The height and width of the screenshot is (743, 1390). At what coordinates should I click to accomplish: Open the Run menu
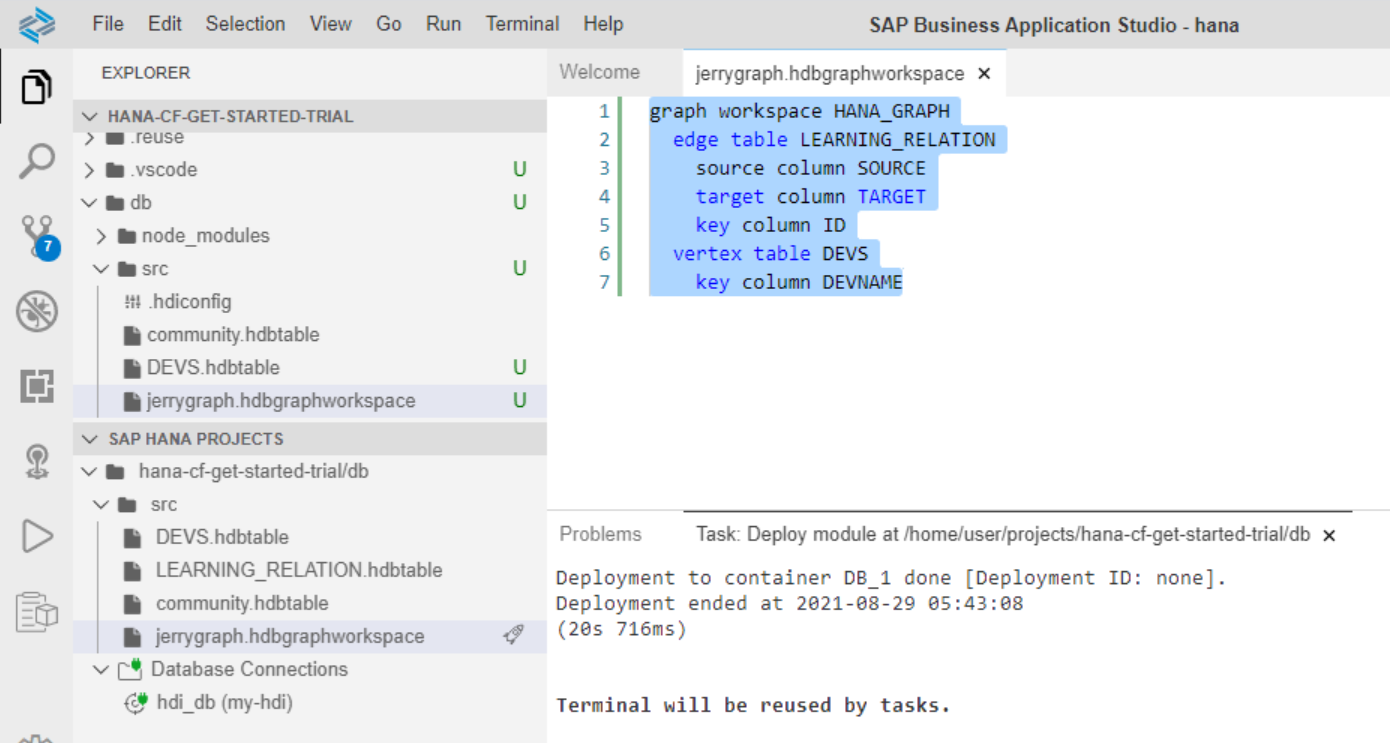pyautogui.click(x=443, y=24)
